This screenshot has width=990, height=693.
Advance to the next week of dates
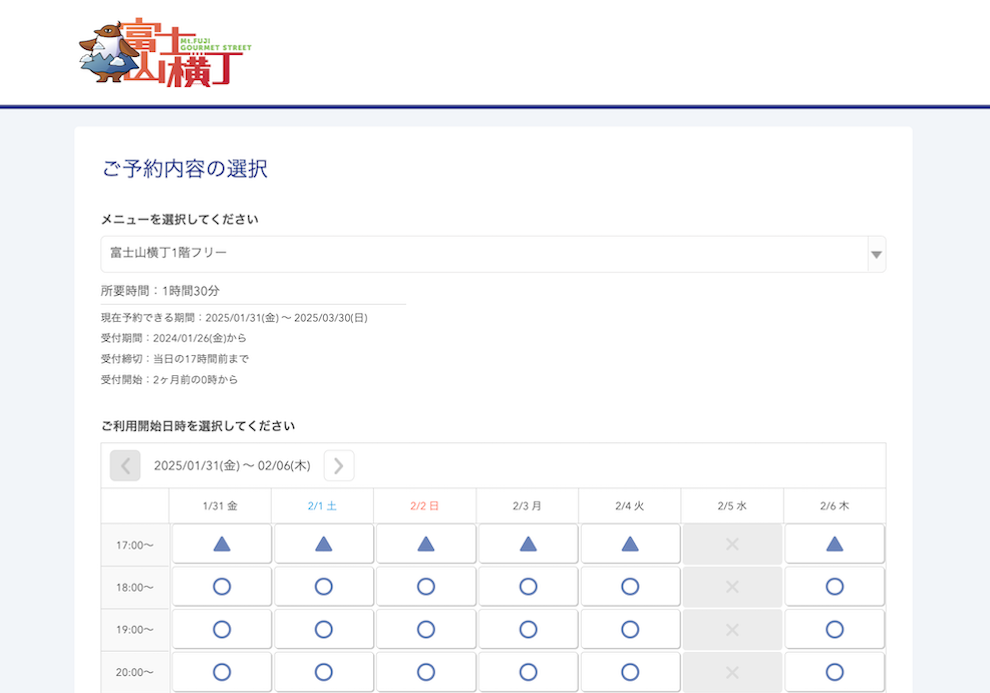[x=339, y=465]
